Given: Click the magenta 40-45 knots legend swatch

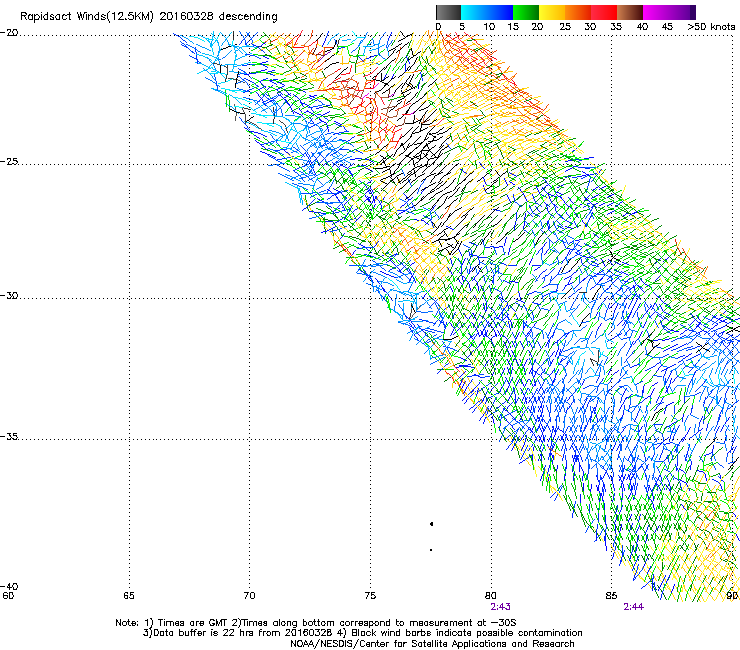Looking at the screenshot, I should point(656,12).
